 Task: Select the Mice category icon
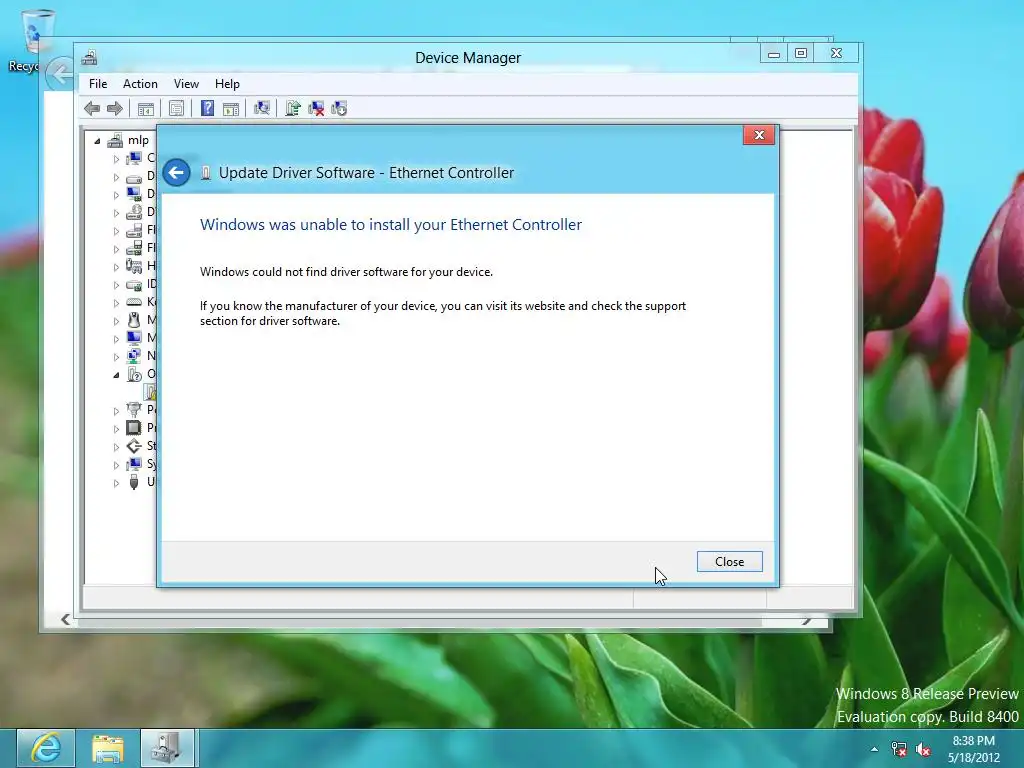134,320
